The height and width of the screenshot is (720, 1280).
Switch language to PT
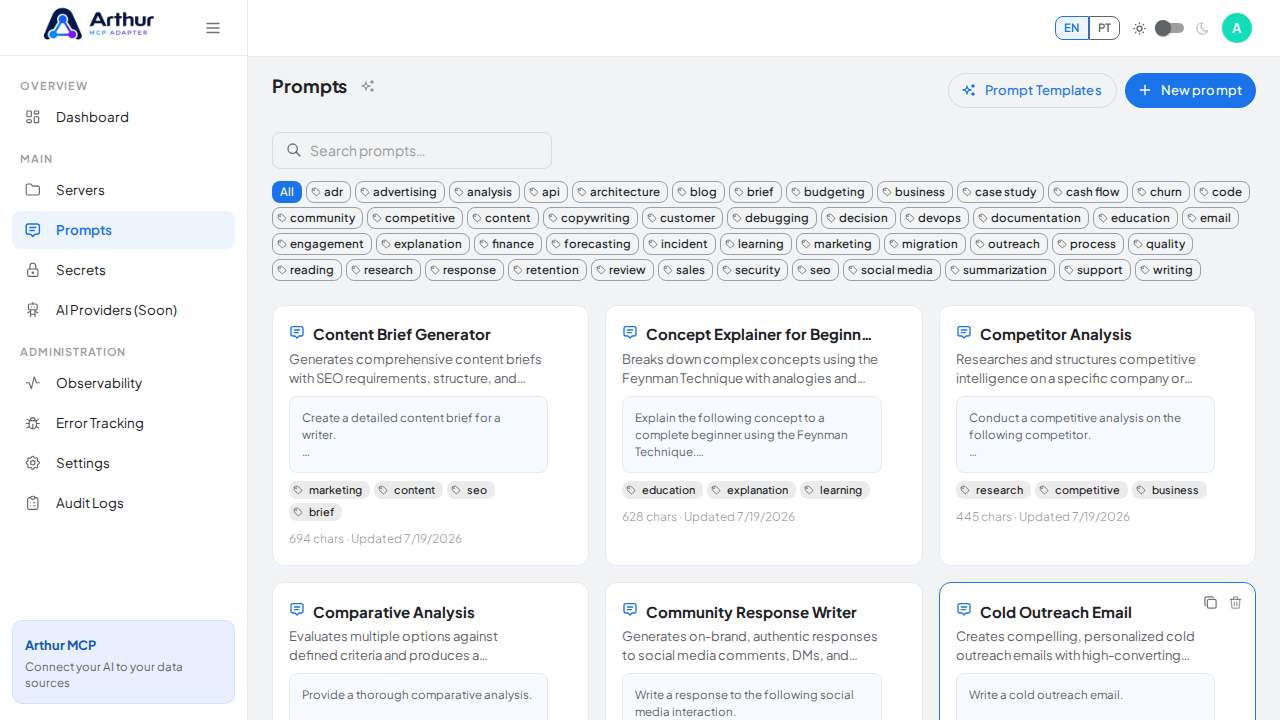(x=1104, y=28)
